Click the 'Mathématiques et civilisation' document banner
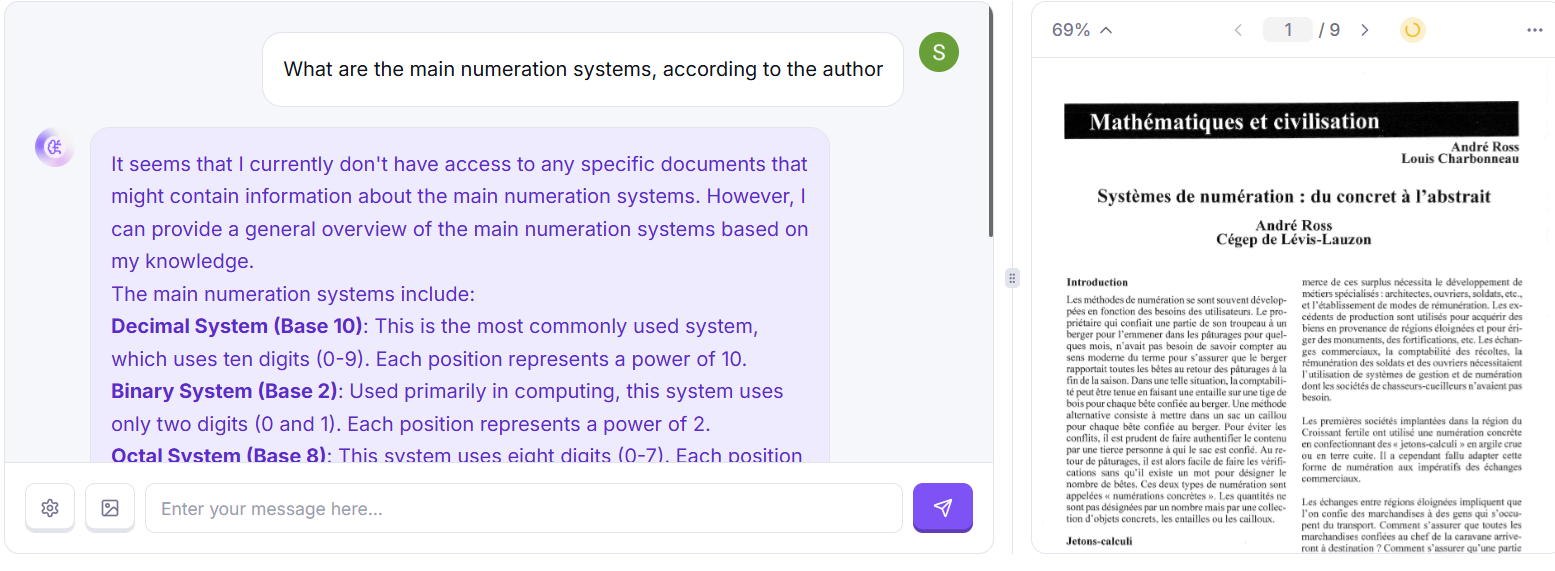This screenshot has height=571, width=1555. [x=1291, y=121]
